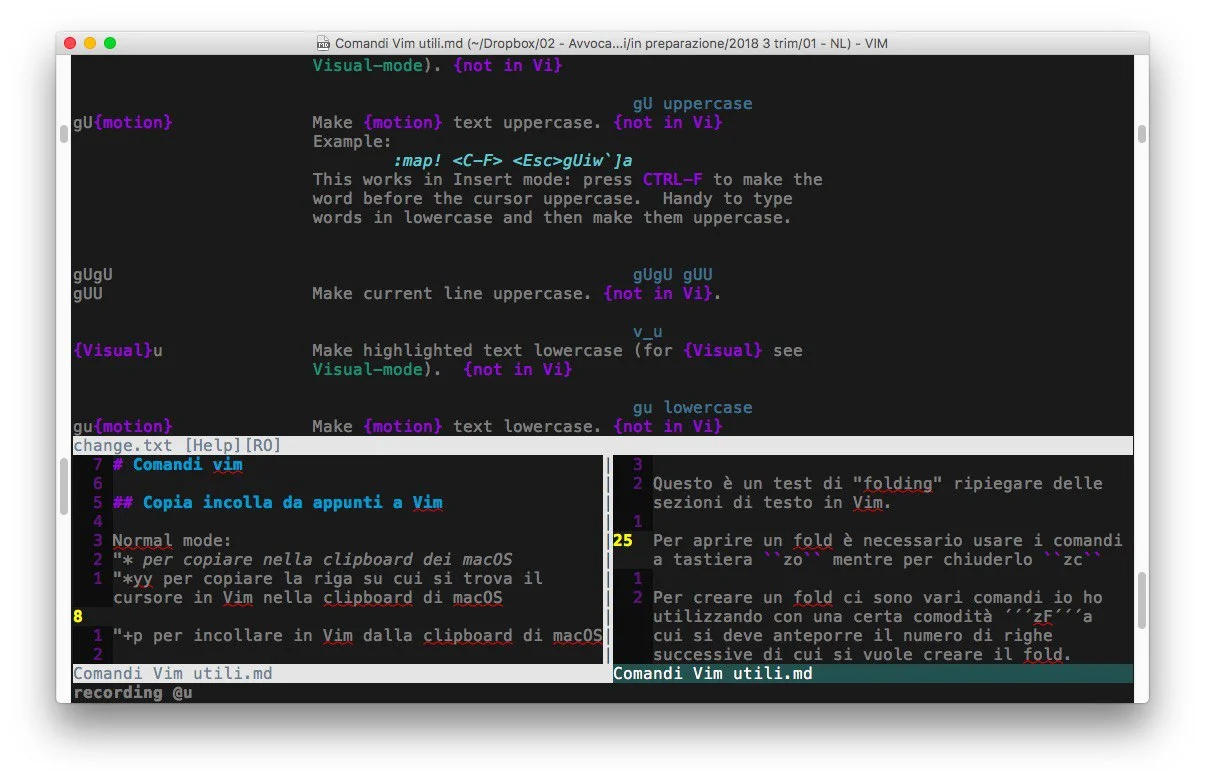Click the 'gUU' command in the left column
1205x783 pixels.
(88, 294)
